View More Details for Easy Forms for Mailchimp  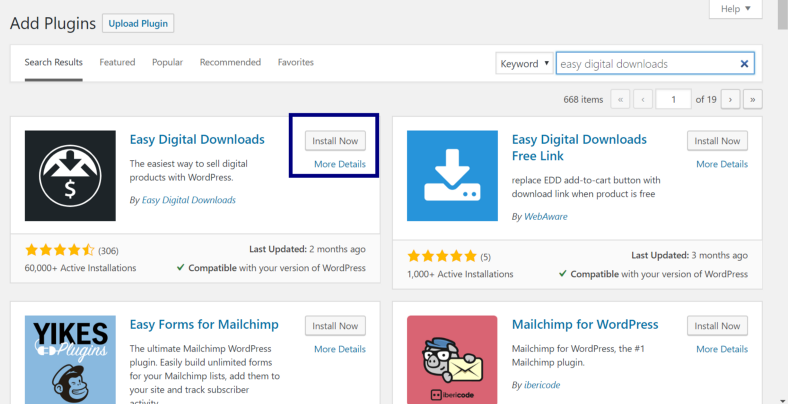point(340,349)
